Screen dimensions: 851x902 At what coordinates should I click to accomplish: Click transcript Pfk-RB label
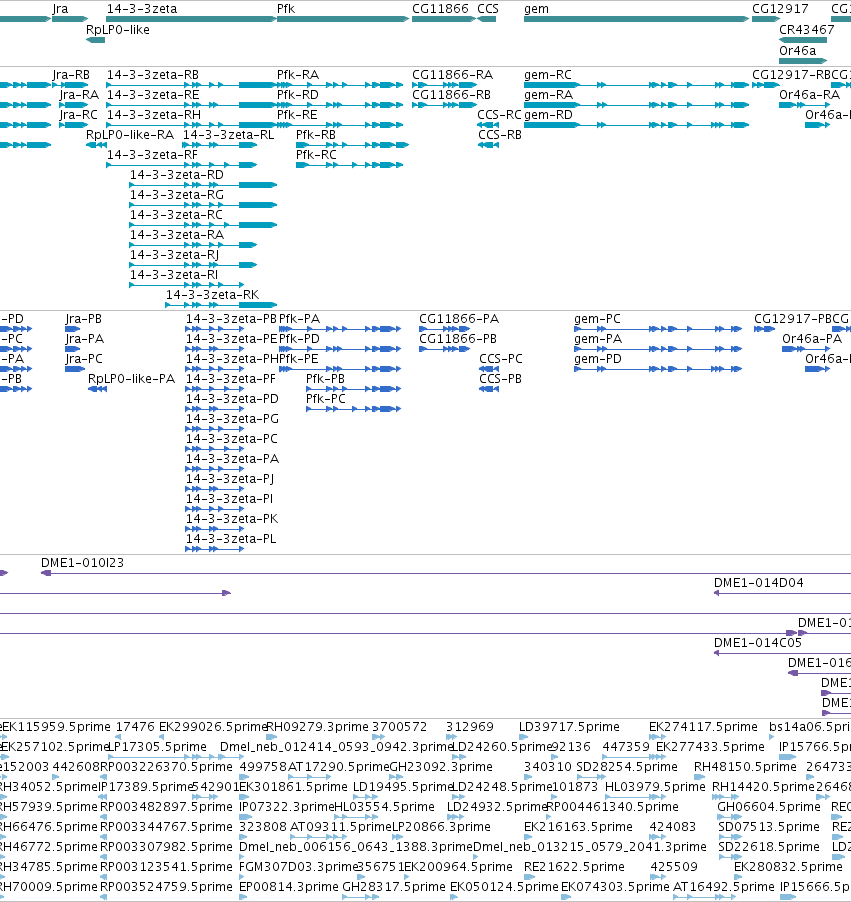tap(316, 135)
